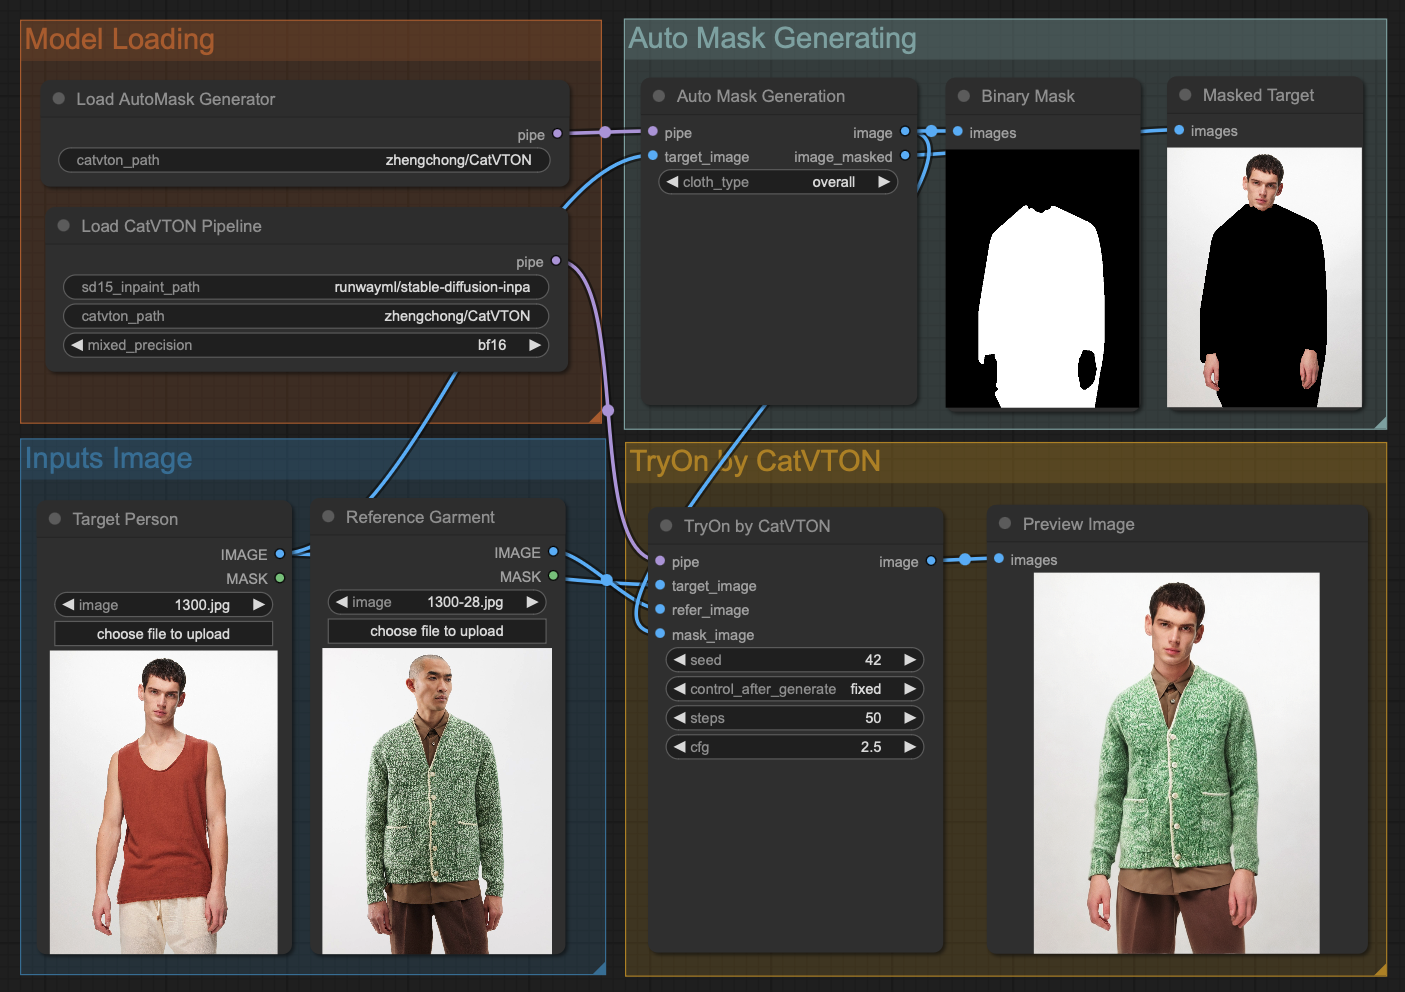Screen dimensions: 1405x992
Task: Click the refer_image input port on TryOn node
Action: click(660, 610)
